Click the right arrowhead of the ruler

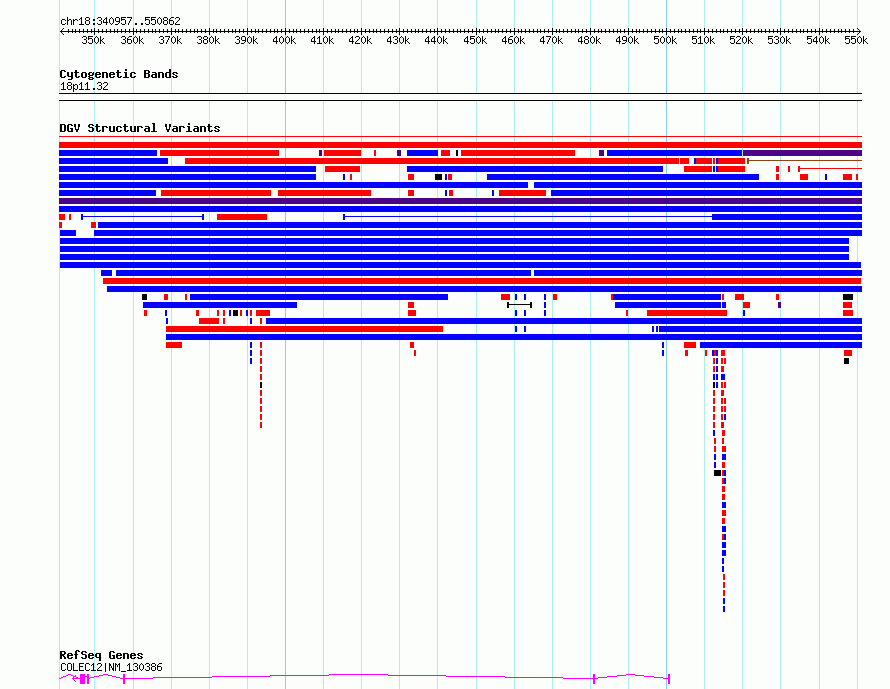coord(859,31)
